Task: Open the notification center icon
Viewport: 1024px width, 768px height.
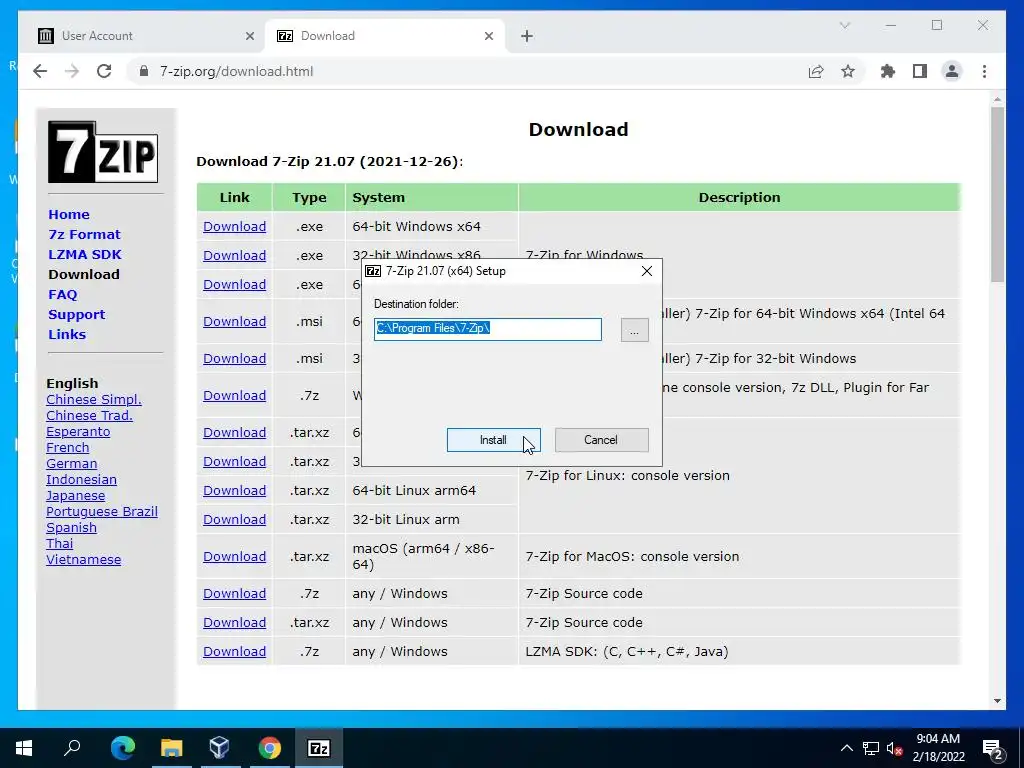Action: (993, 748)
